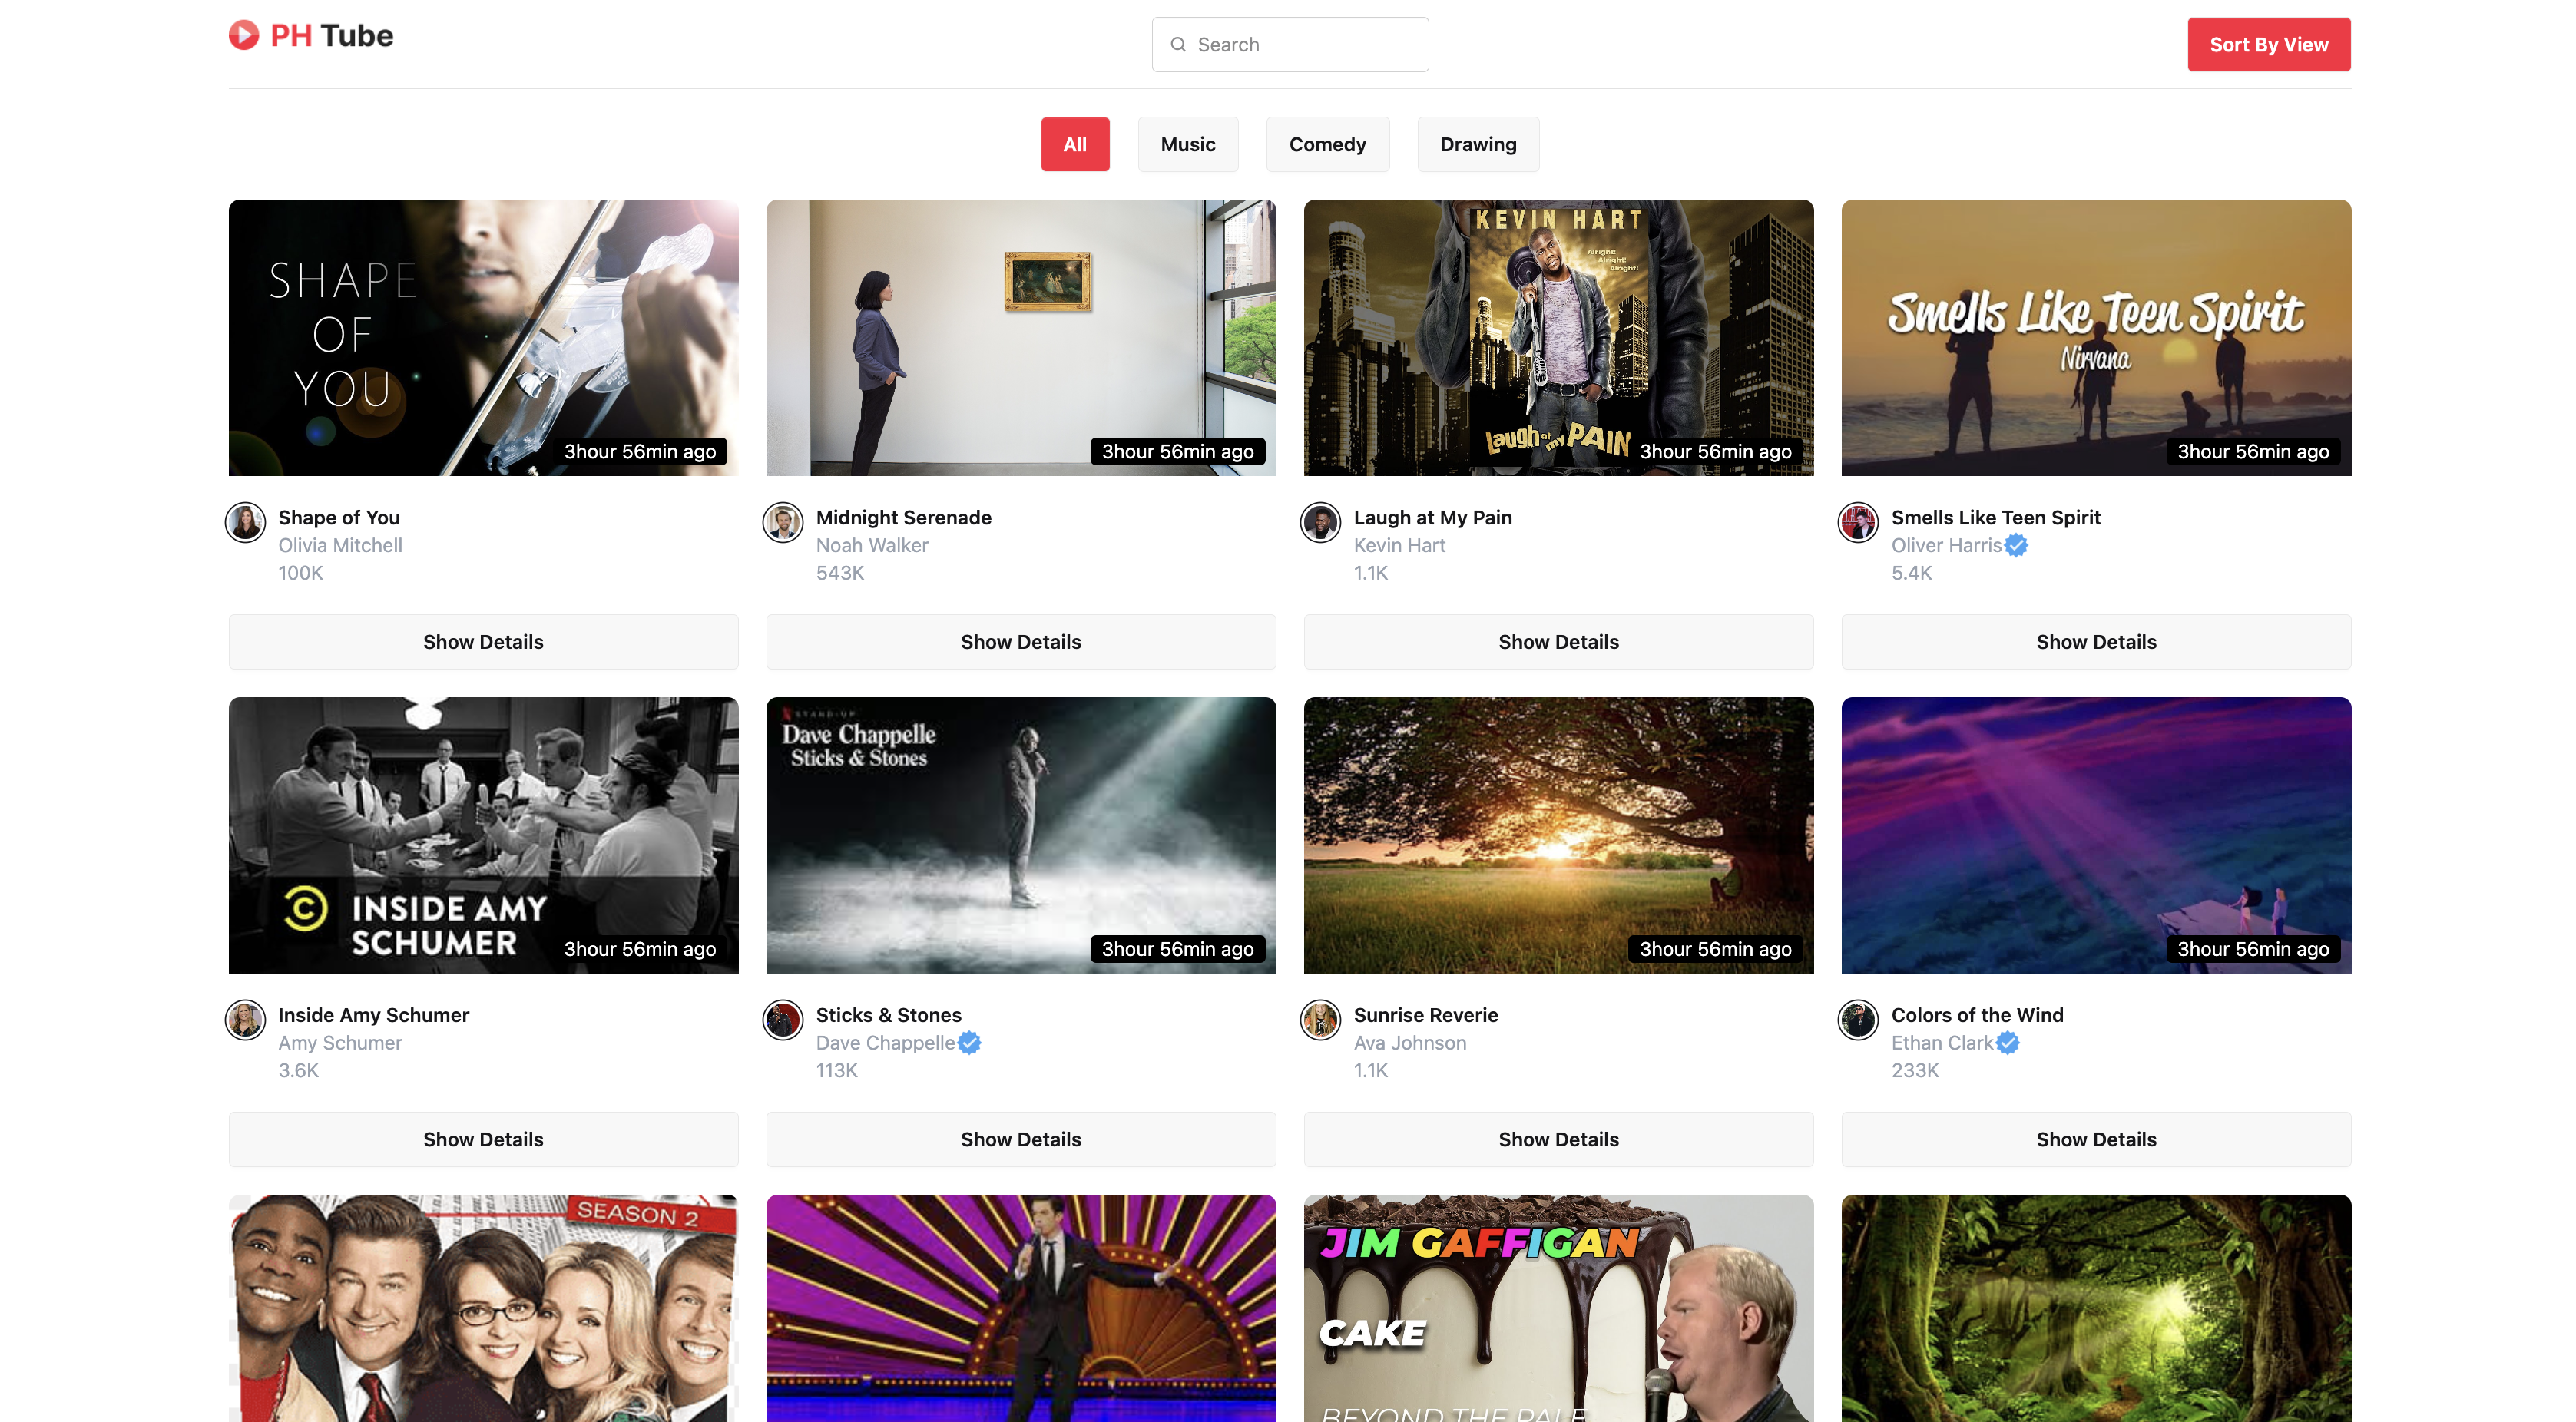Open the Kevin Hart Laugh at My Pain thumbnail
2576x1422 pixels.
tap(1558, 338)
